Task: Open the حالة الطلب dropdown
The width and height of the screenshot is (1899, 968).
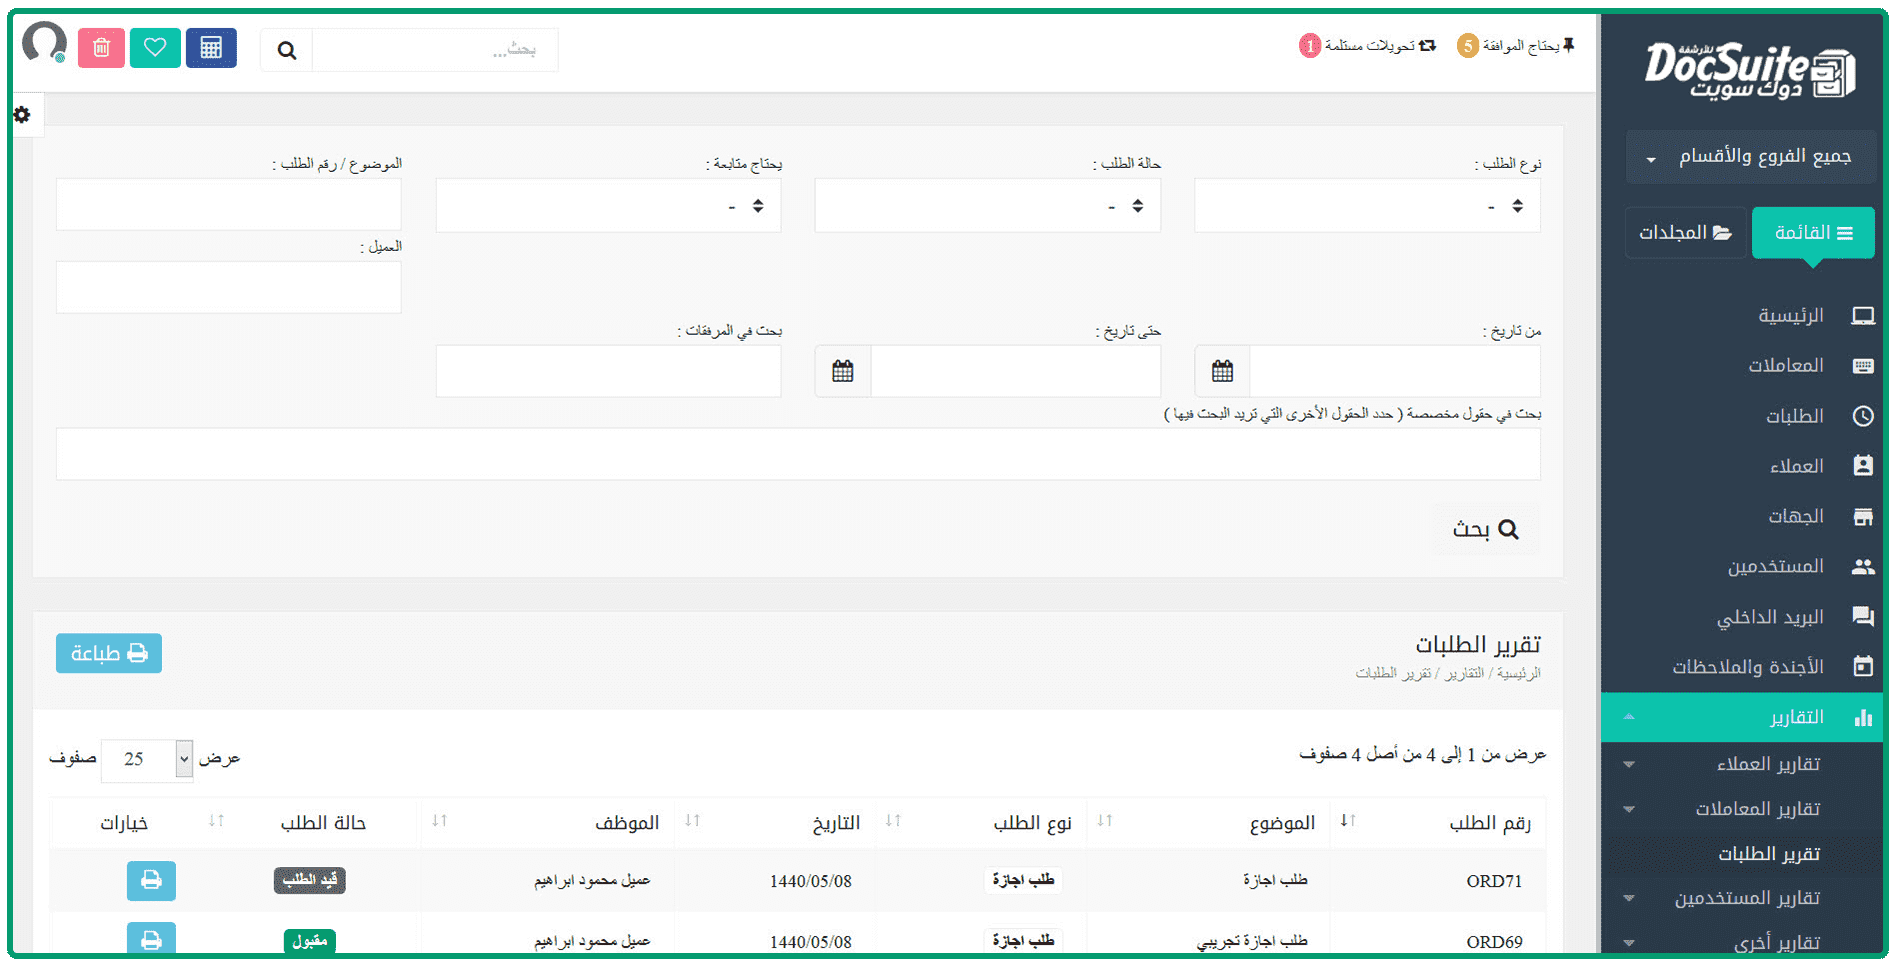Action: coord(987,206)
